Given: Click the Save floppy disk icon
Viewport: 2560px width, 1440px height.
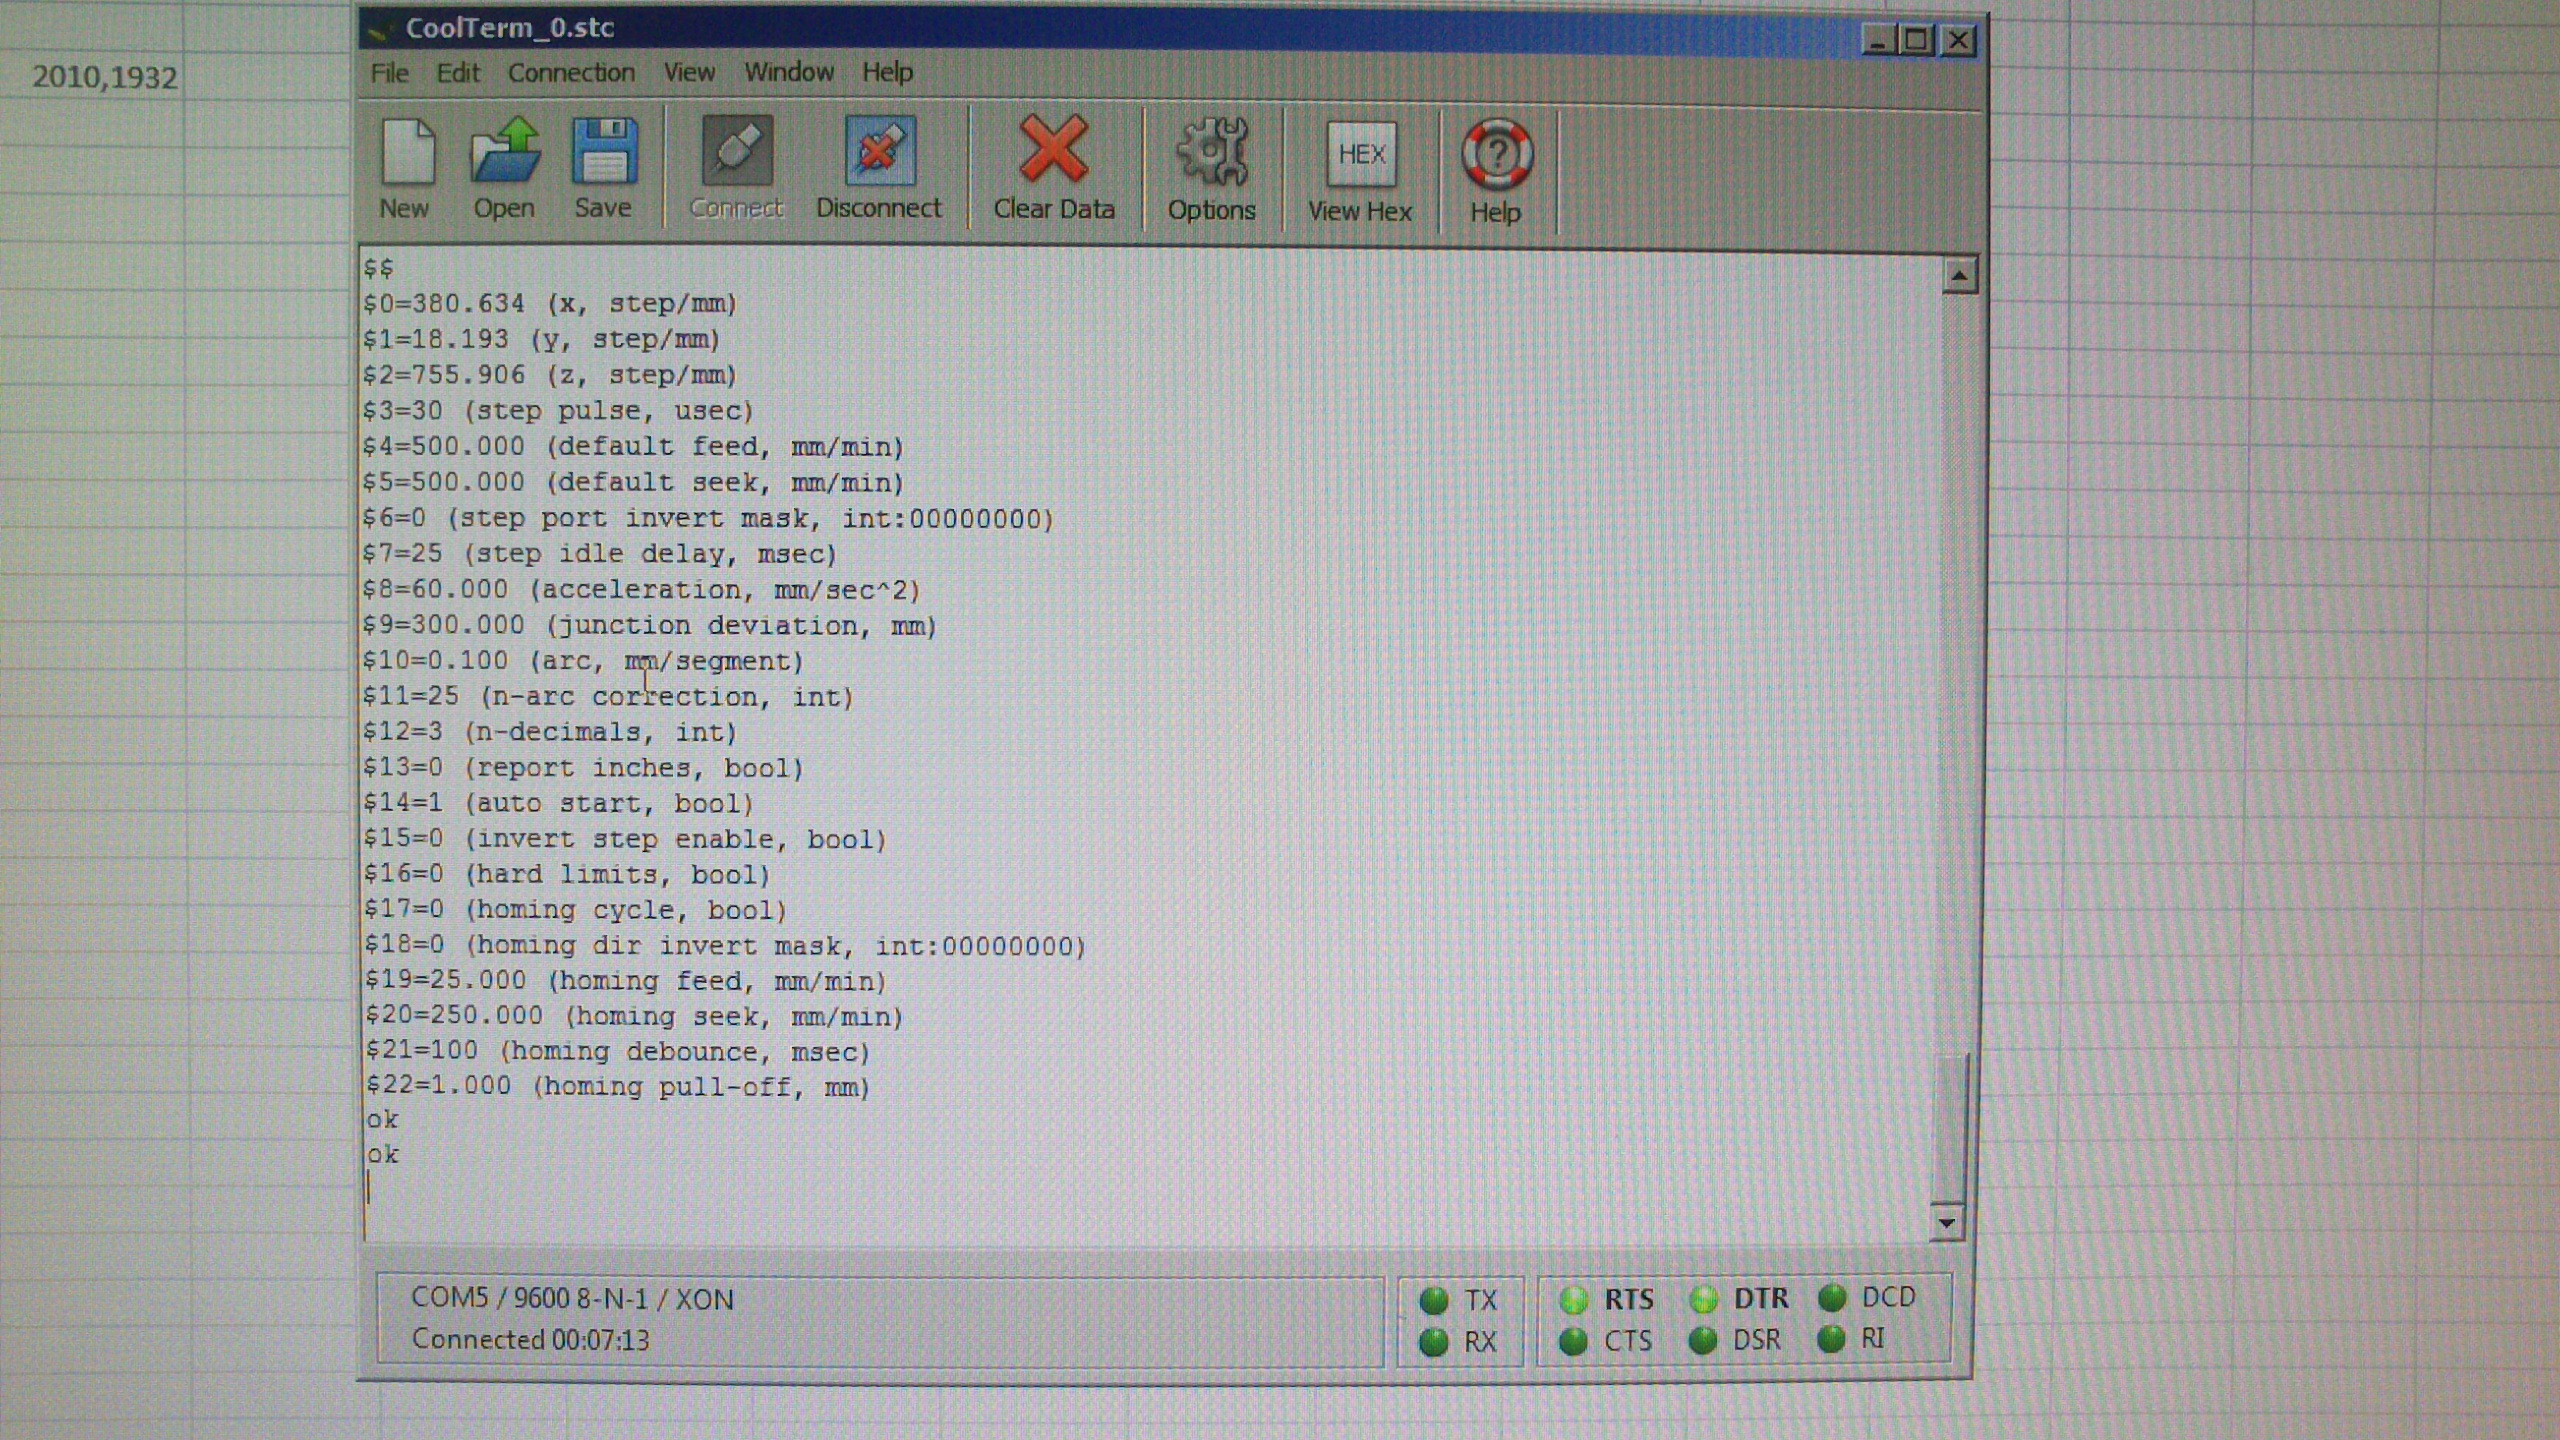Looking at the screenshot, I should [604, 152].
